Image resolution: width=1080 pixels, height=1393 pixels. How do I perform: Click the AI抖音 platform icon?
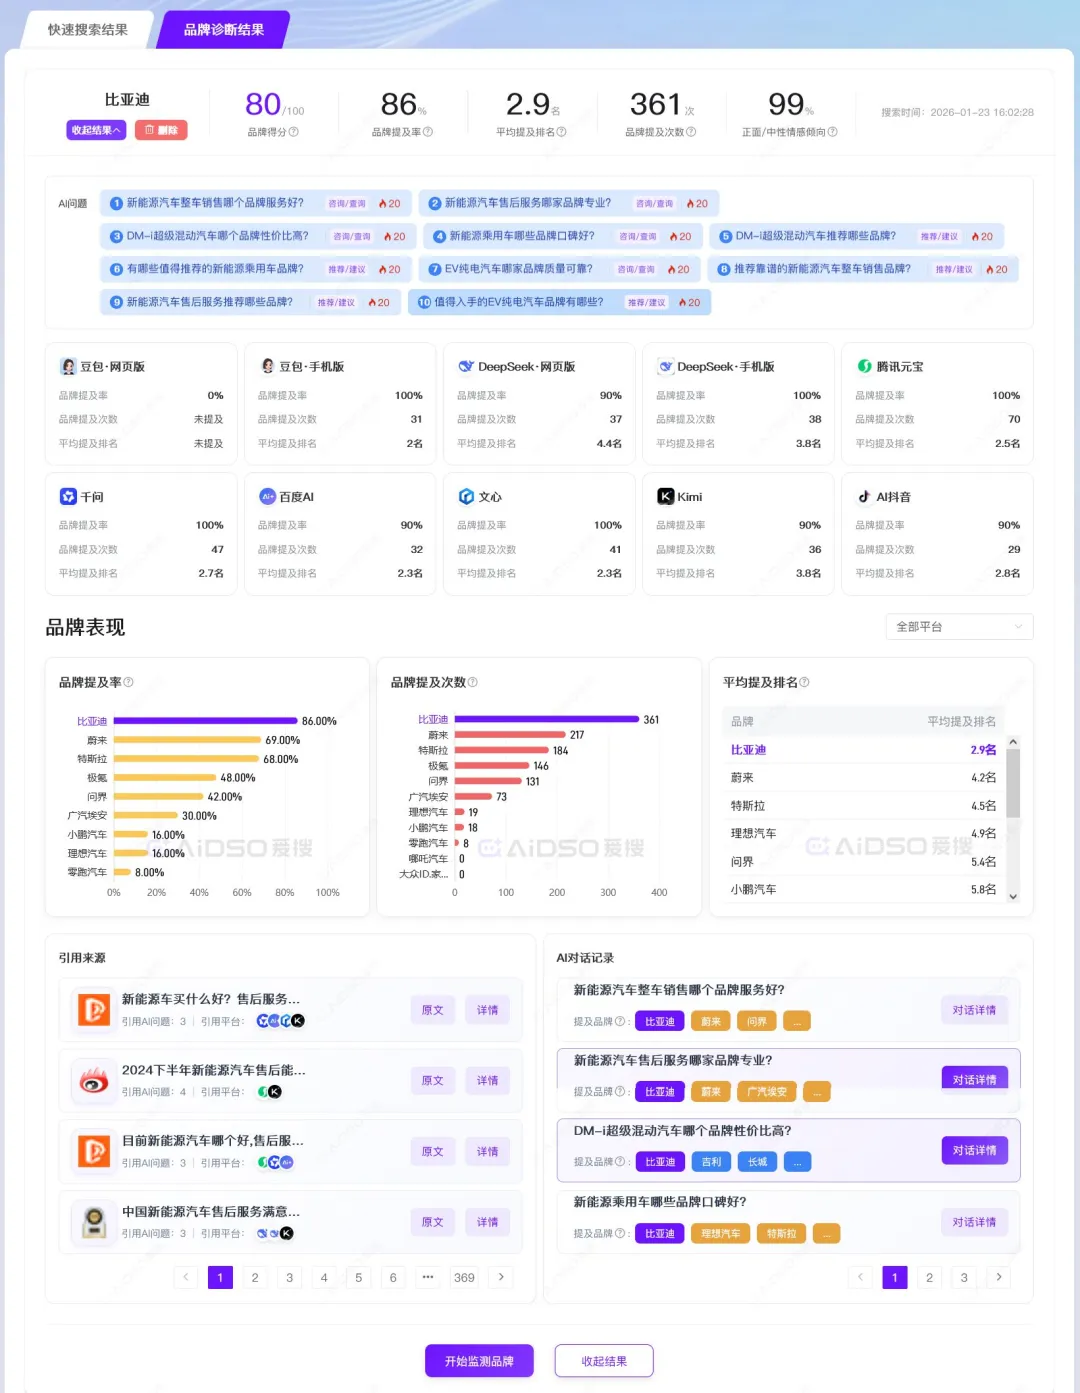(x=864, y=497)
